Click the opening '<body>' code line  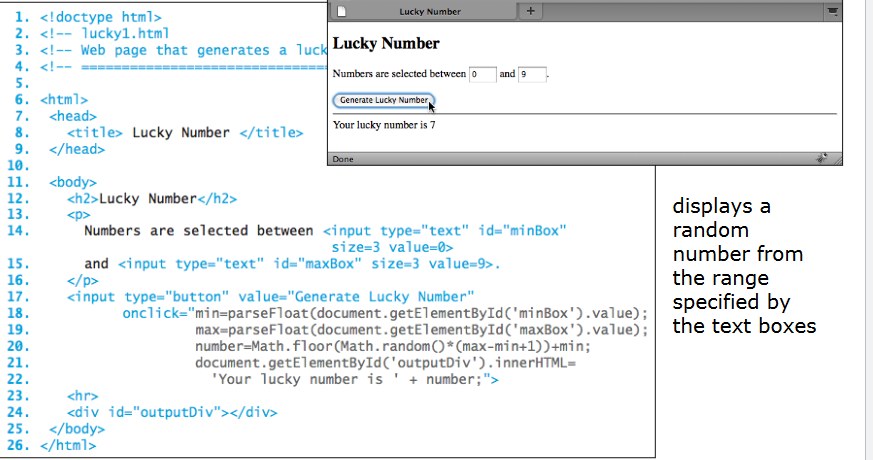coord(73,183)
